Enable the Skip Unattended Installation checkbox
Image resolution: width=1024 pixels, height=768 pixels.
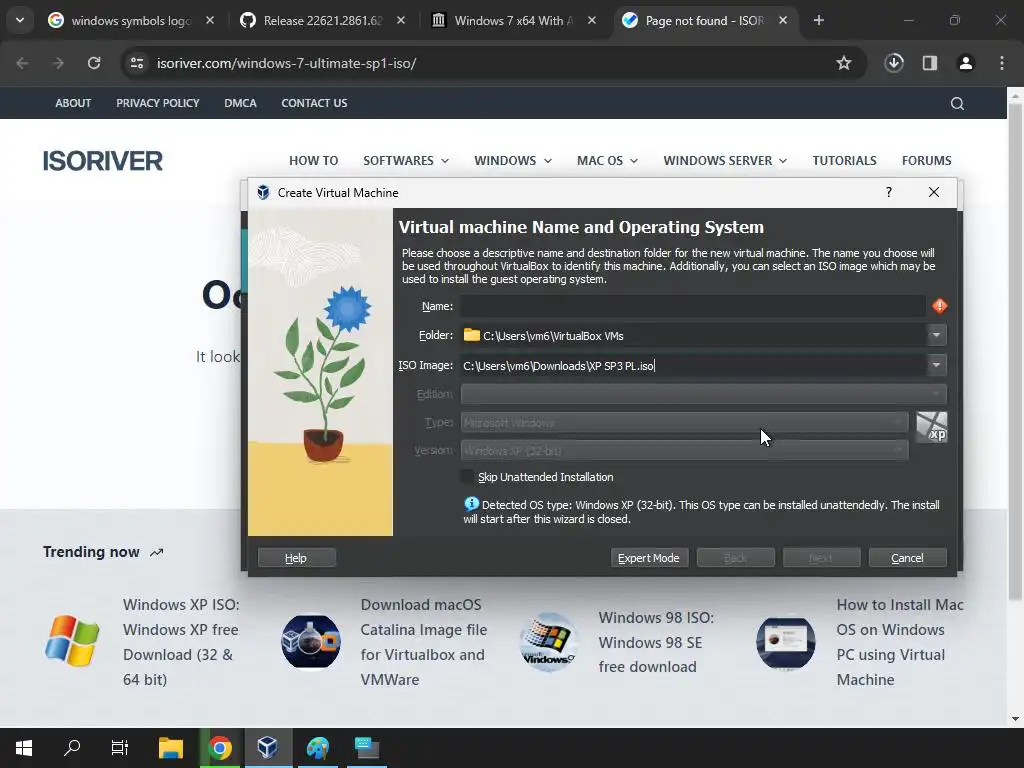[x=467, y=477]
